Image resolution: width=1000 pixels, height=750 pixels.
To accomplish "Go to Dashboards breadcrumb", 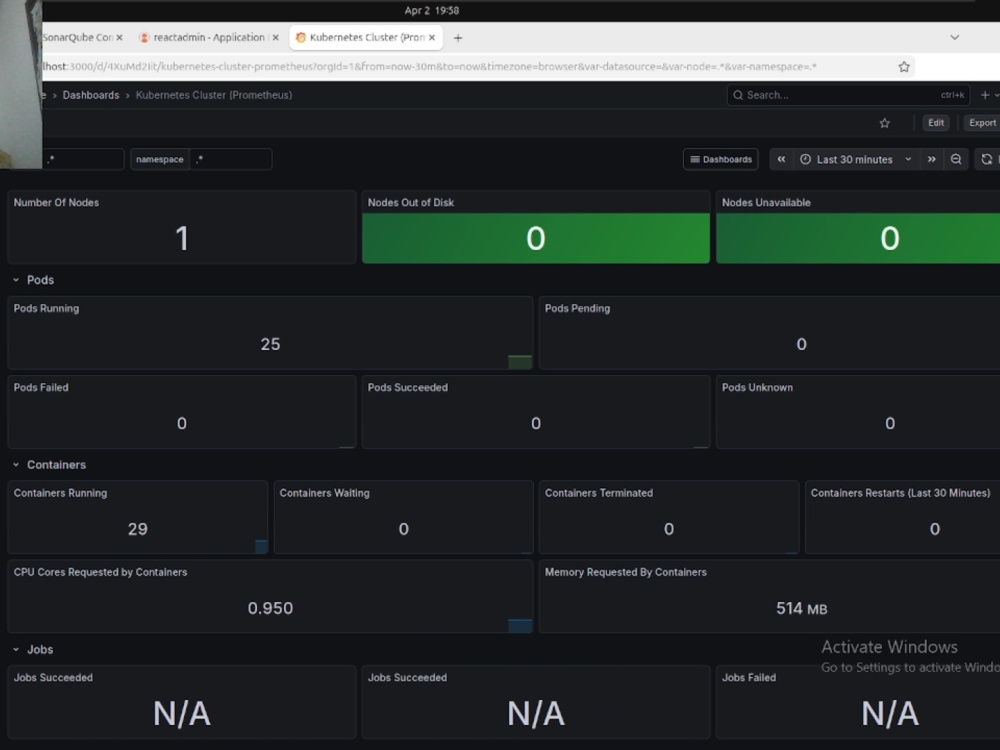I will (91, 95).
